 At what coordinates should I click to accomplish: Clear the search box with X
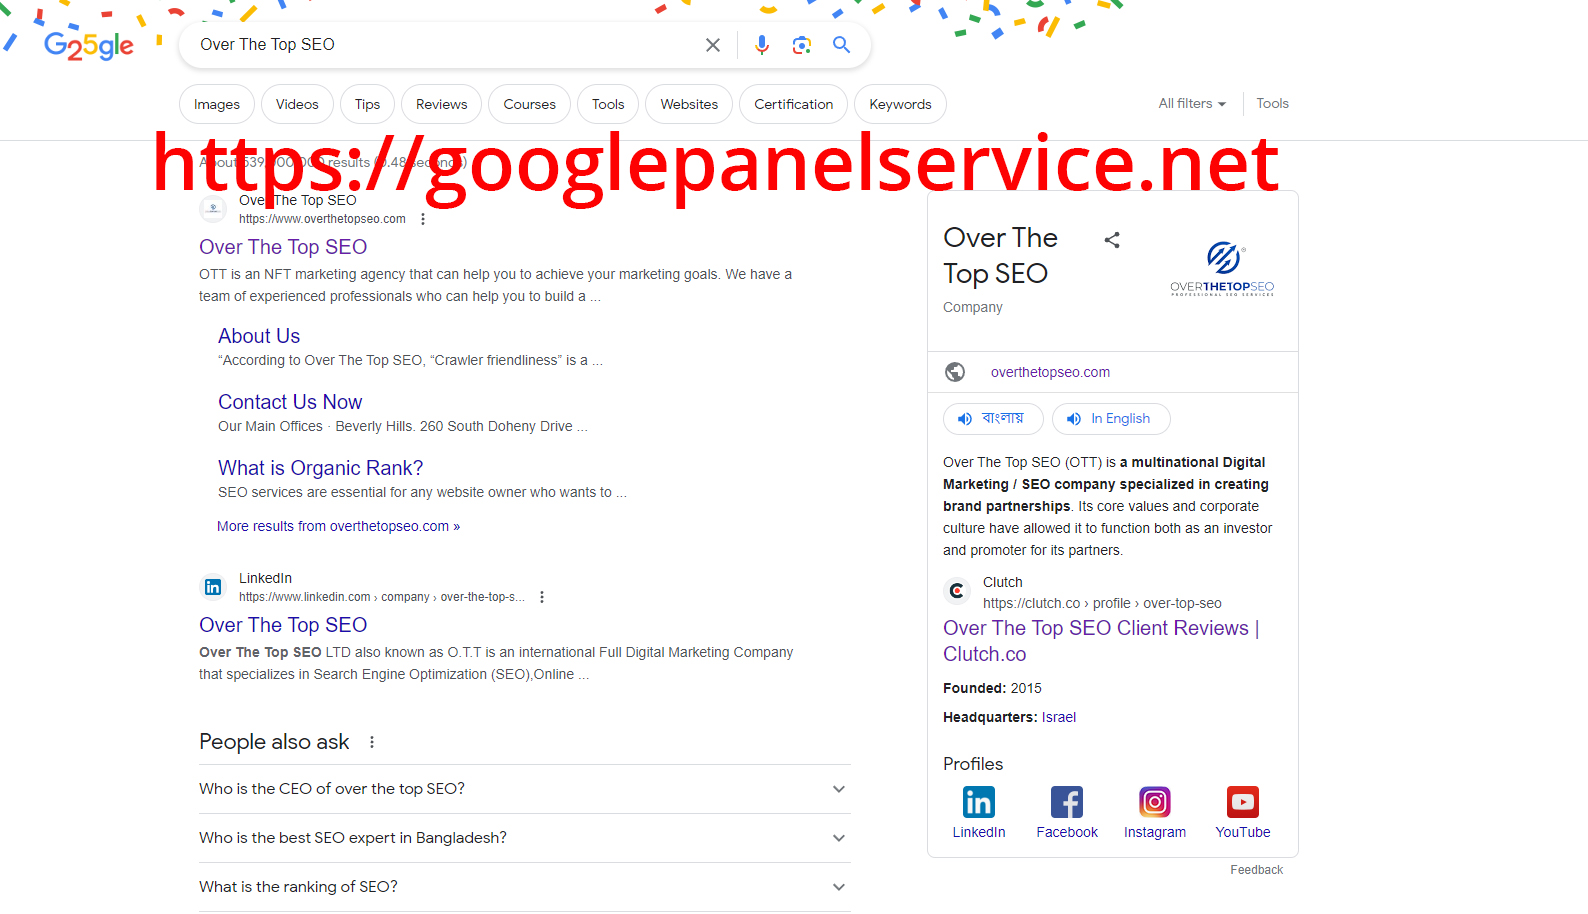(x=713, y=45)
